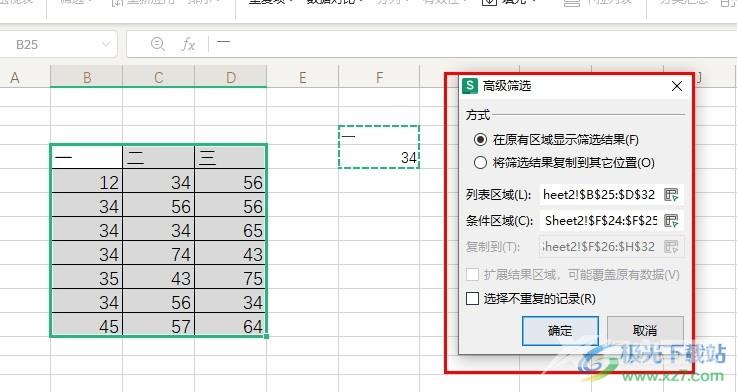This screenshot has height=392, width=737.
Task: Click cell with value 35
Action: 86,277
